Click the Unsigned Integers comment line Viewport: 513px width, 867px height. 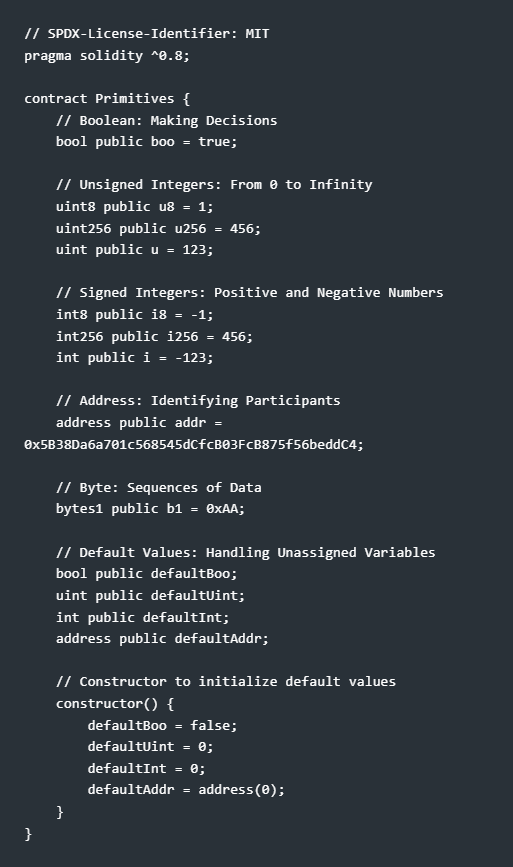[x=214, y=185]
